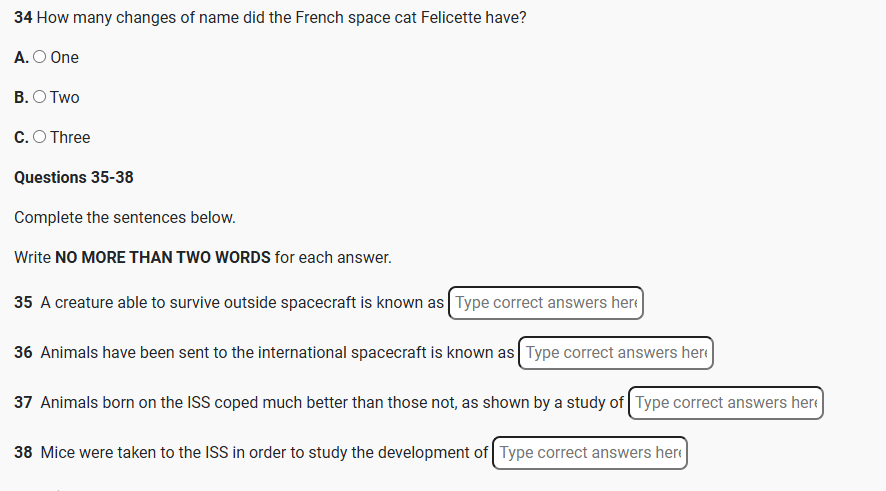Click the "Three" answer label text
The height and width of the screenshot is (491, 886).
click(70, 138)
